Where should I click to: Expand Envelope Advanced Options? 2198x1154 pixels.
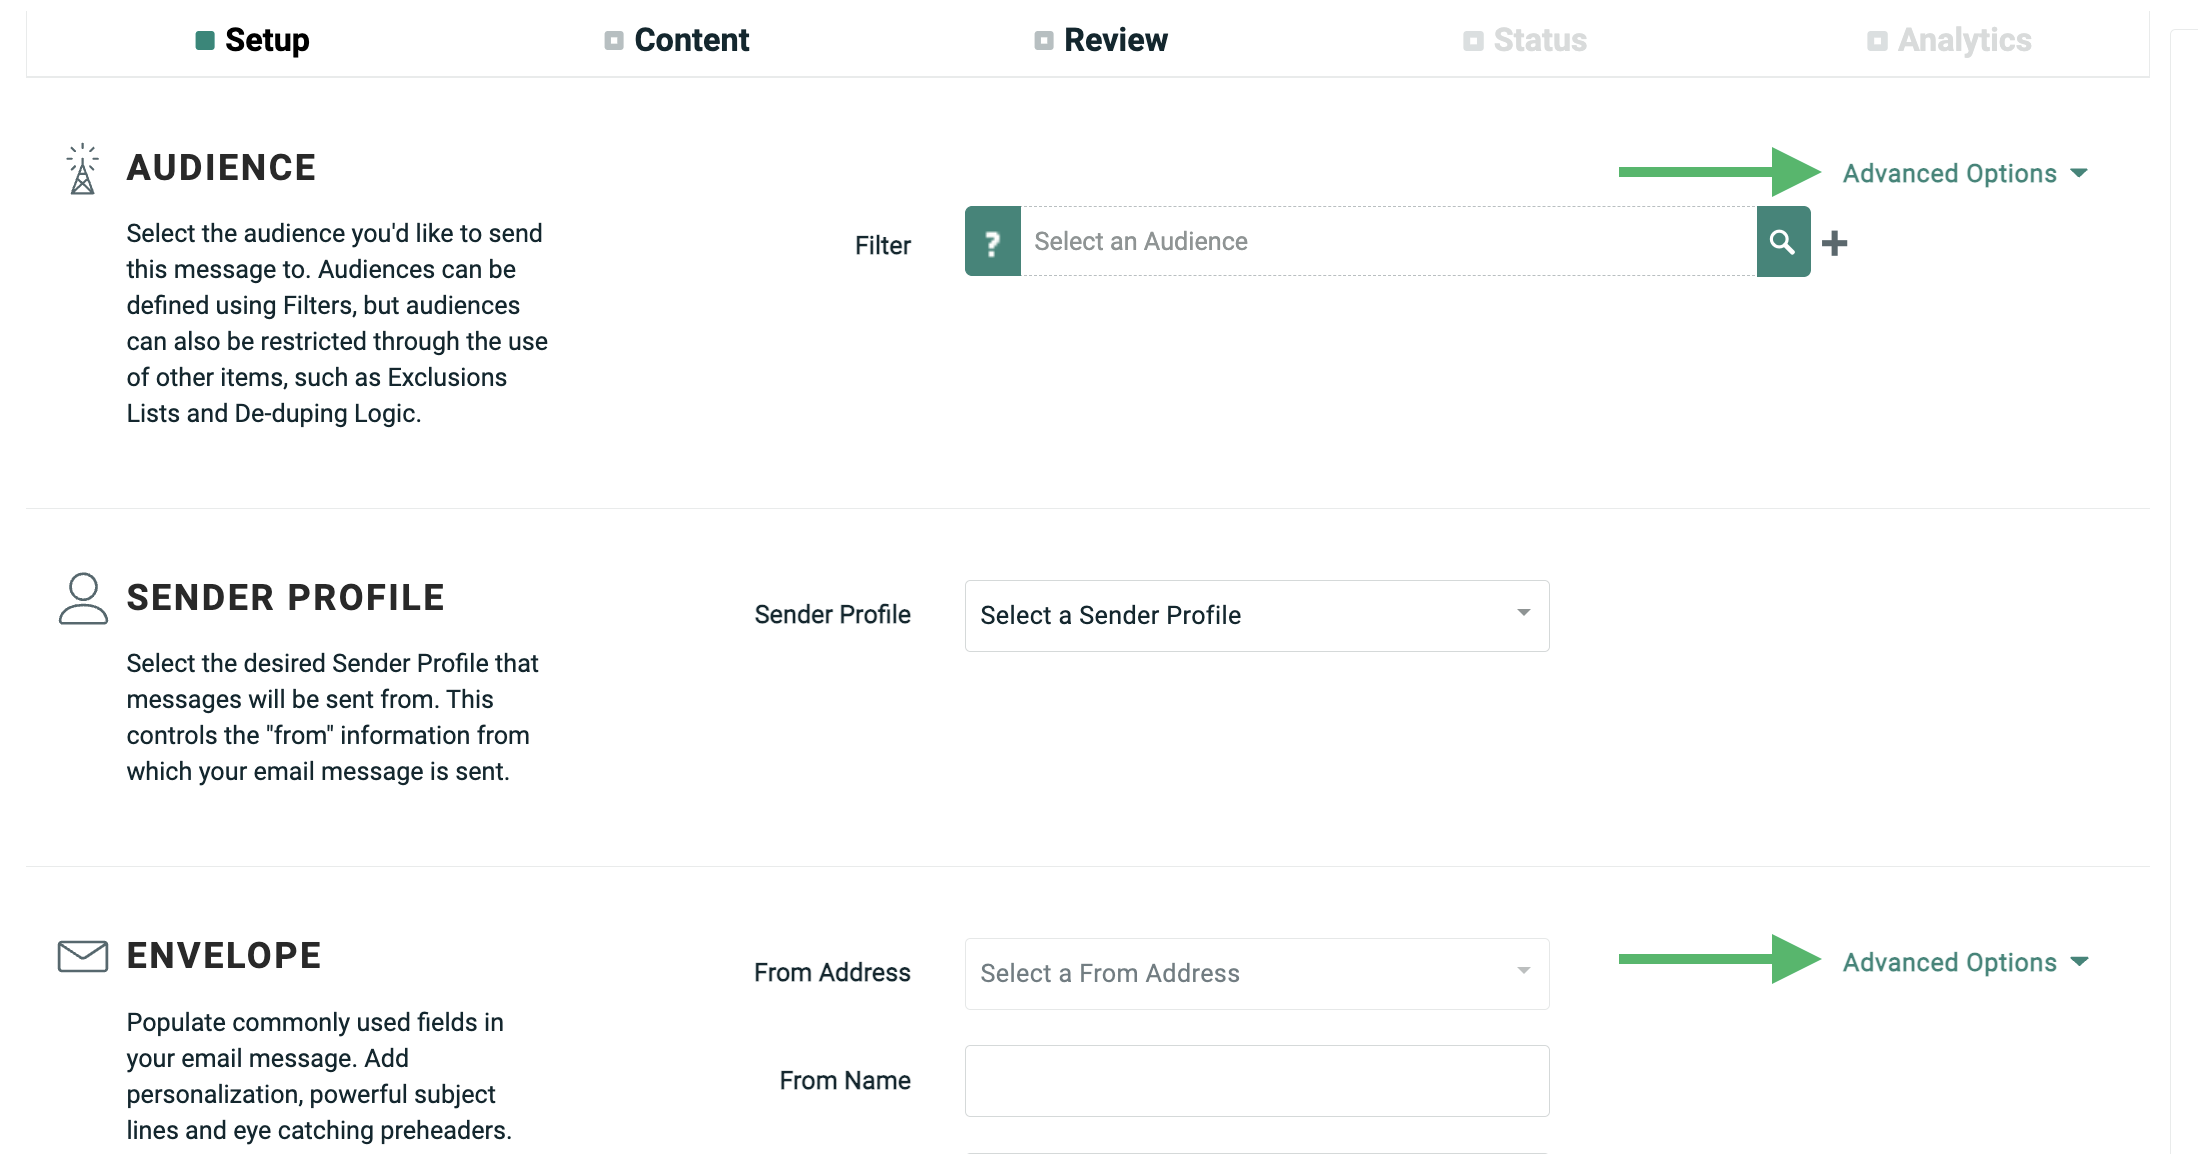pyautogui.click(x=1965, y=962)
